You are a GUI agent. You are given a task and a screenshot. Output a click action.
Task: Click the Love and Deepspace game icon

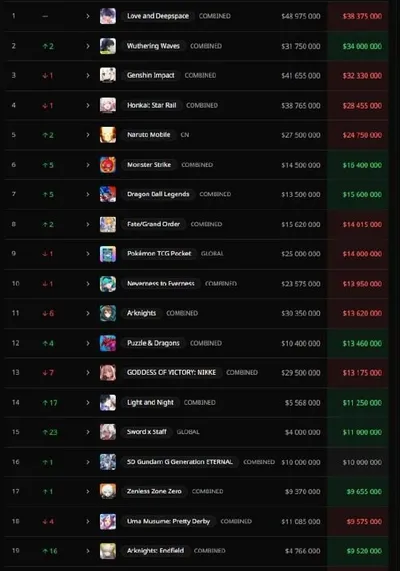[108, 16]
